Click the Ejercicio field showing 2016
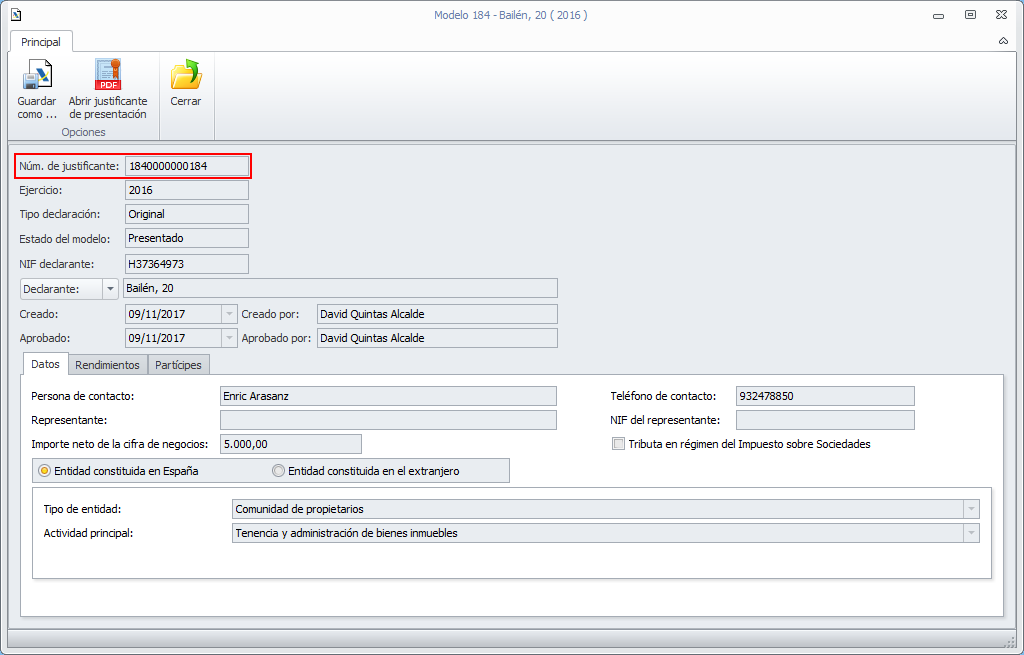The image size is (1024, 655). coord(187,190)
